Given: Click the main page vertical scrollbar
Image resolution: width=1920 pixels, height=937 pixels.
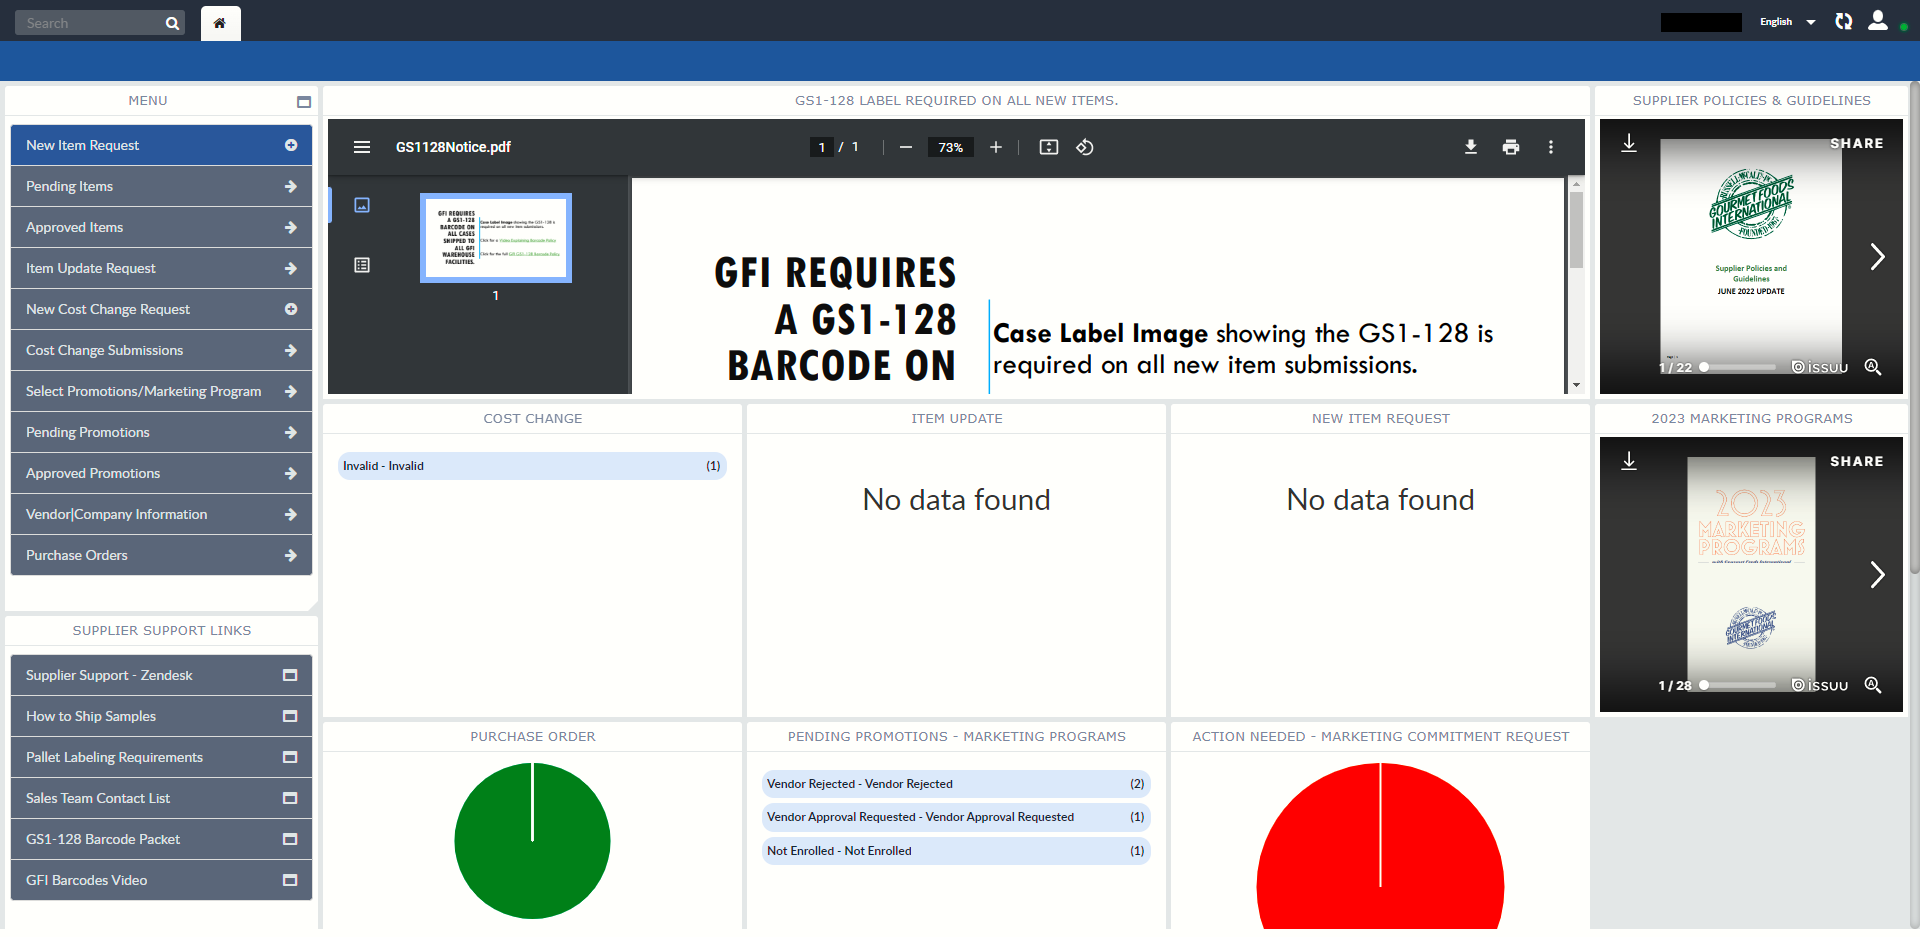Looking at the screenshot, I should [x=1914, y=328].
